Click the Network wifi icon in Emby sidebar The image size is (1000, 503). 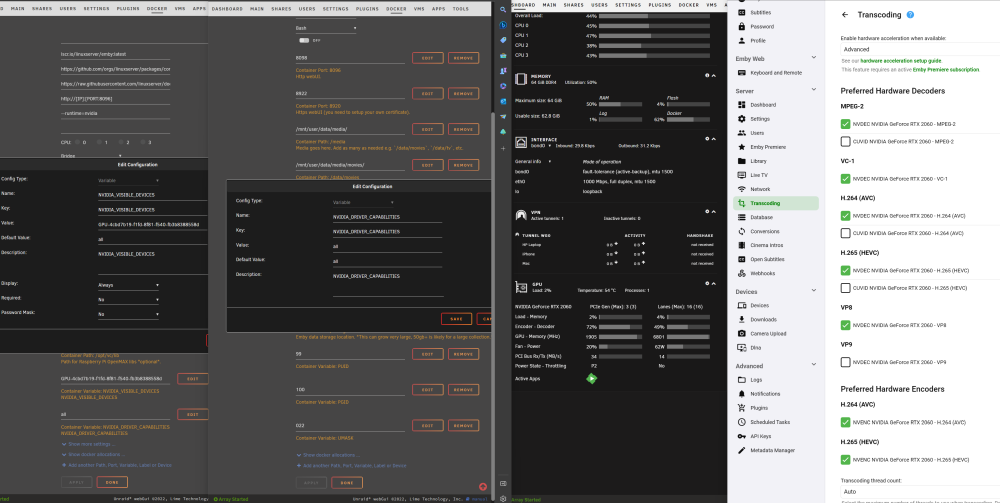pos(741,189)
